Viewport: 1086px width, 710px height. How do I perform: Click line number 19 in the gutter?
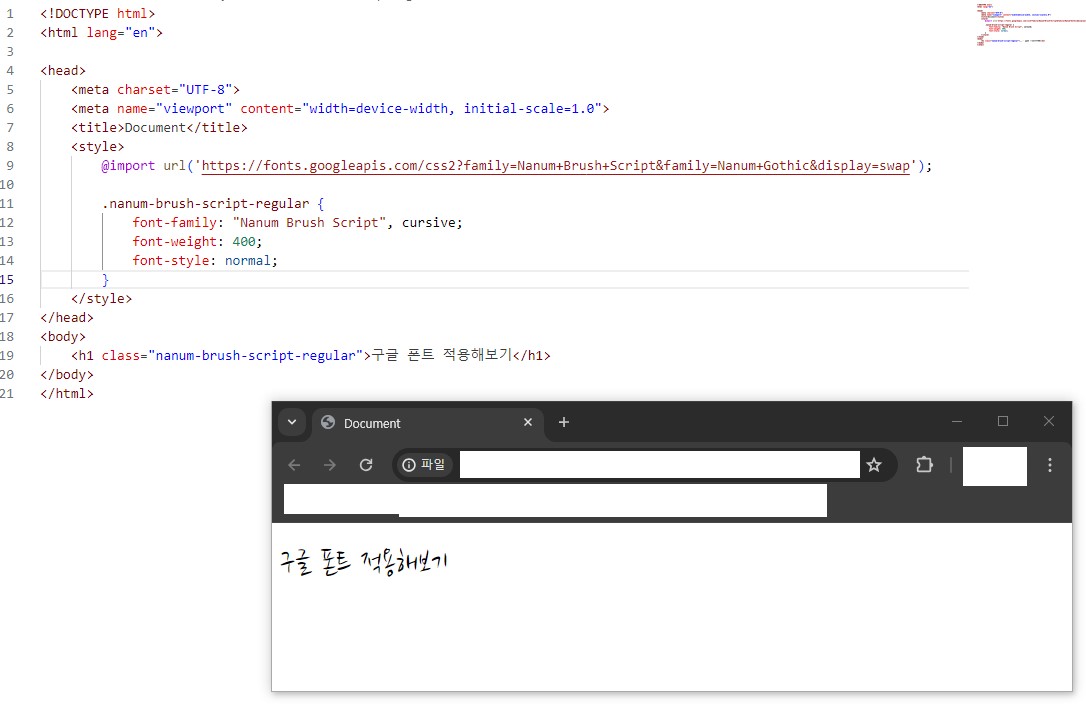pos(7,355)
